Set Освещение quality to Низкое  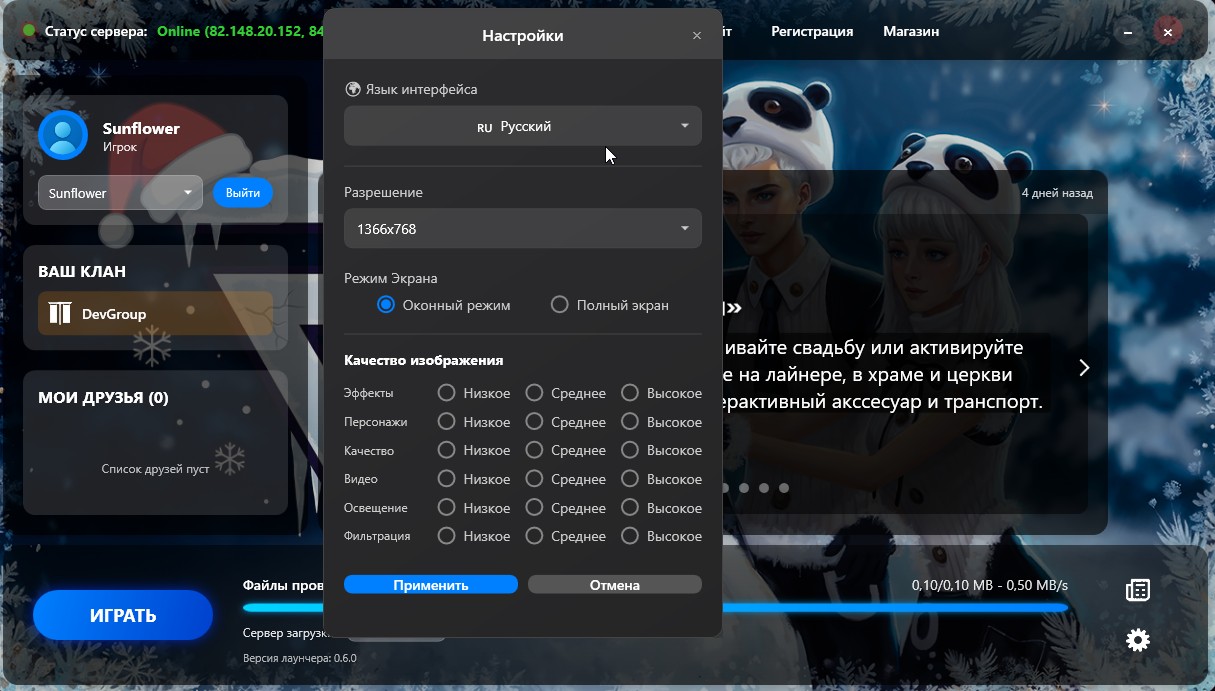click(x=447, y=508)
